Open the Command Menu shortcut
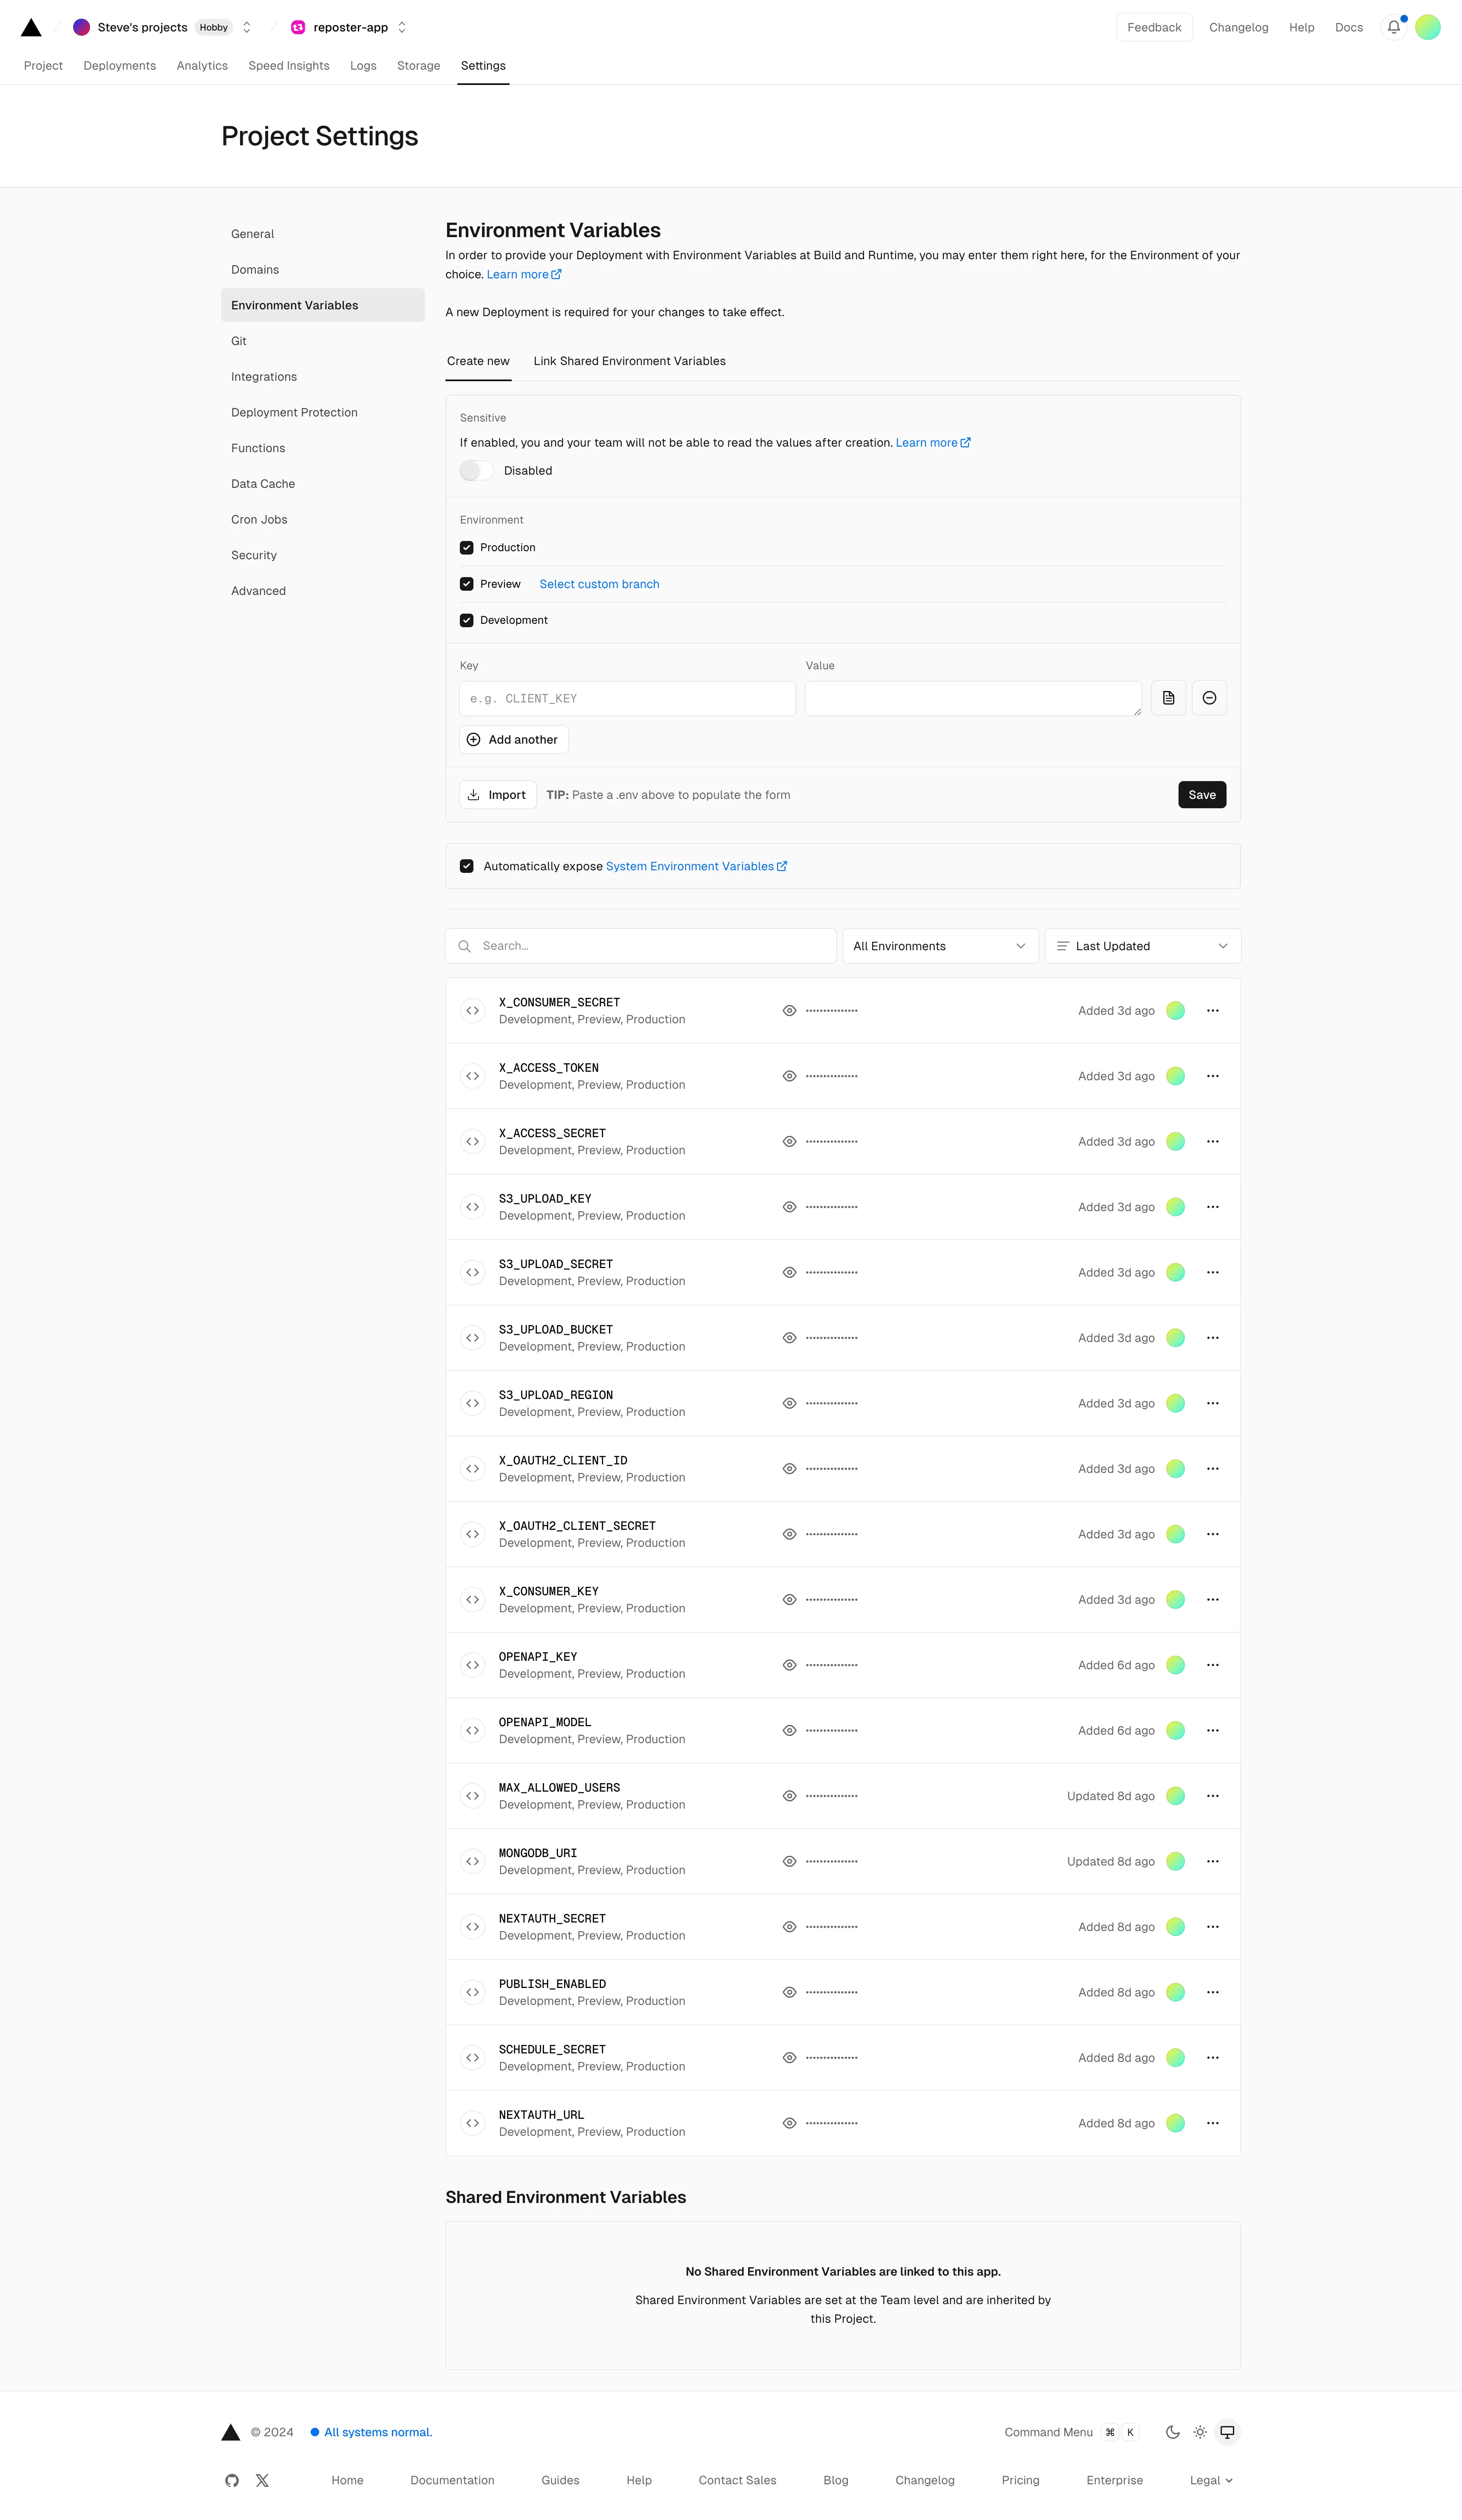This screenshot has width=1462, height=2520. click(x=1071, y=2432)
